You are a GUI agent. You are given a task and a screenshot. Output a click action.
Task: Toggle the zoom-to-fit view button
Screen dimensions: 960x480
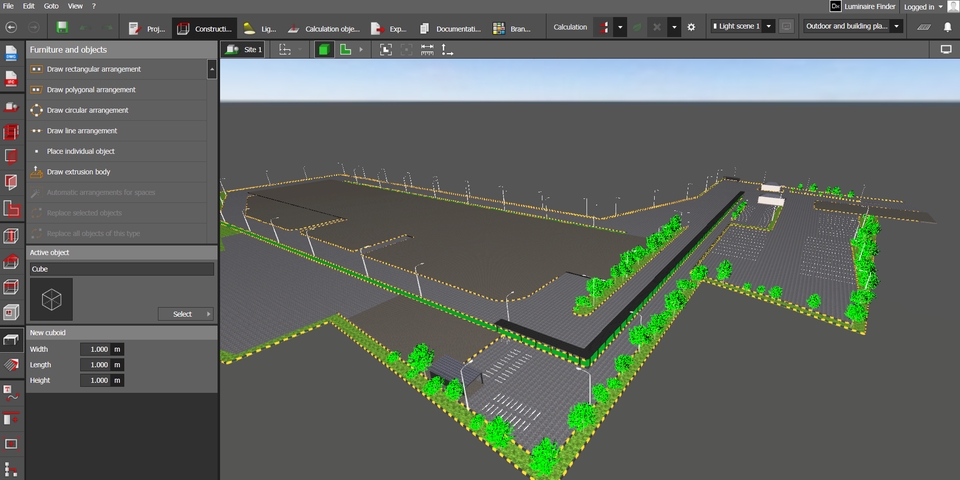pos(386,49)
